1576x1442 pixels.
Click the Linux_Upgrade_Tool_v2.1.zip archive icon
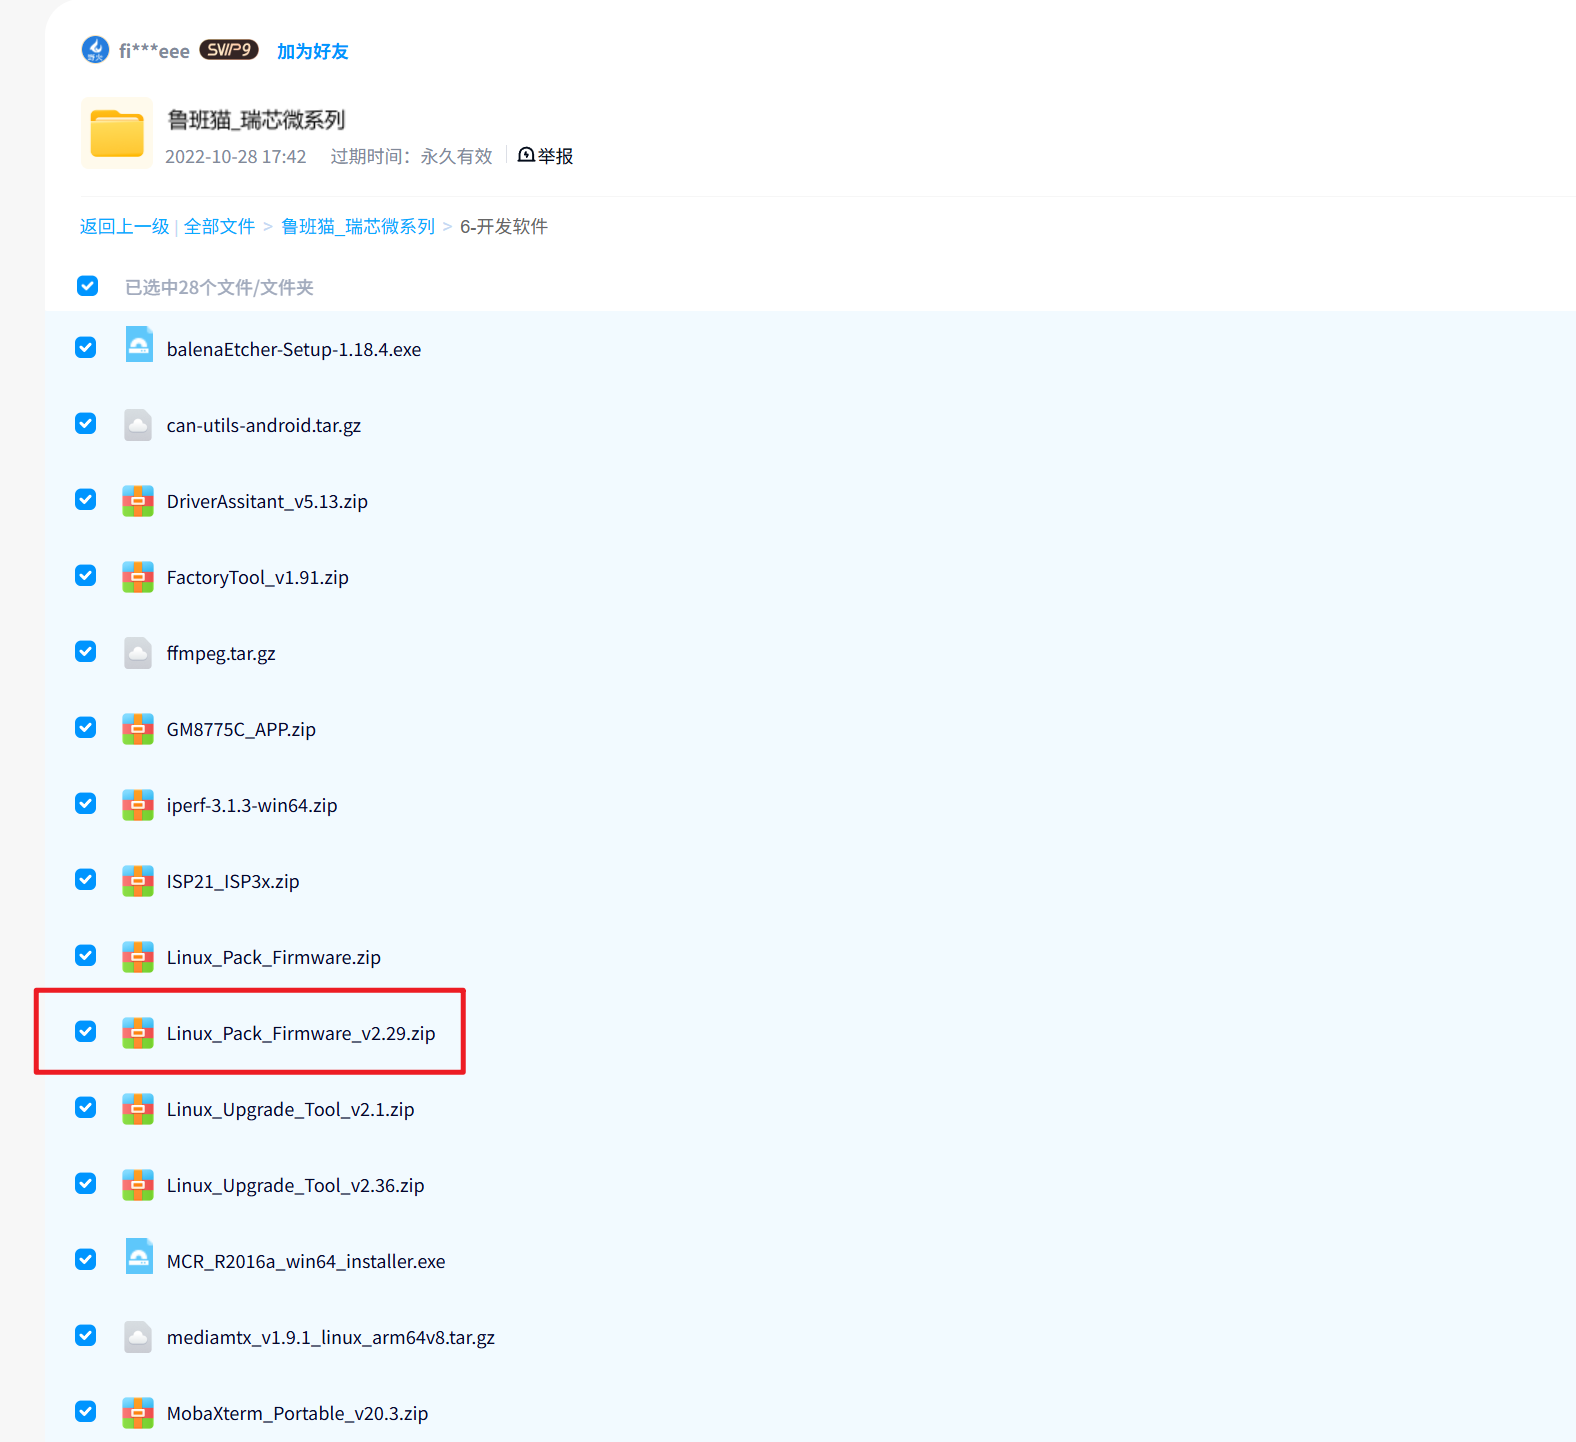point(138,1108)
